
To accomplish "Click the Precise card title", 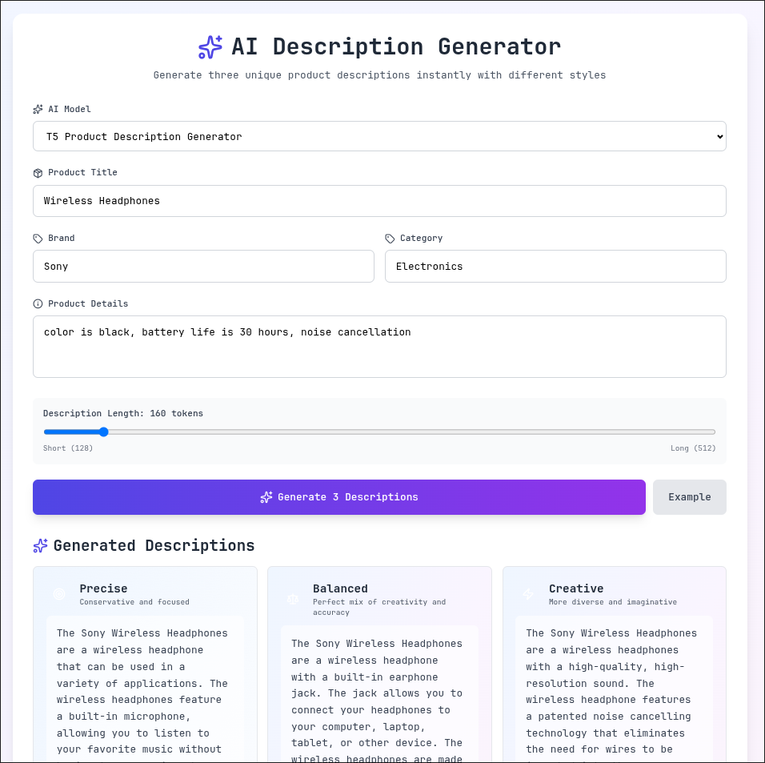I will pos(103,588).
